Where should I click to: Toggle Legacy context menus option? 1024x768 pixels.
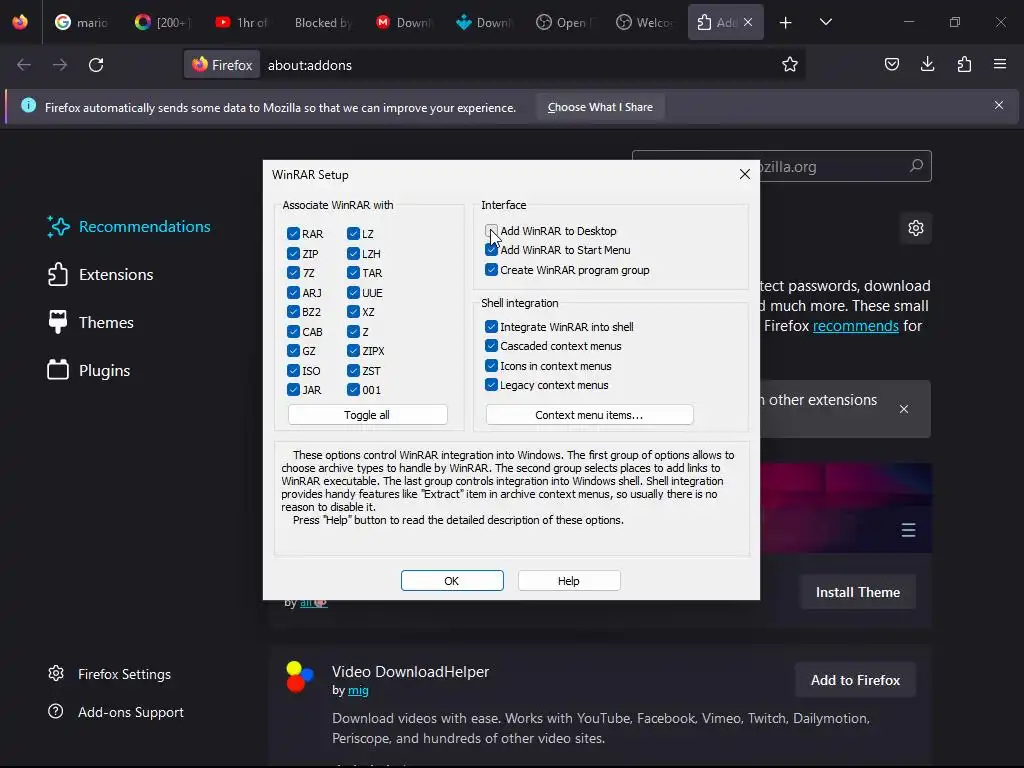491,385
